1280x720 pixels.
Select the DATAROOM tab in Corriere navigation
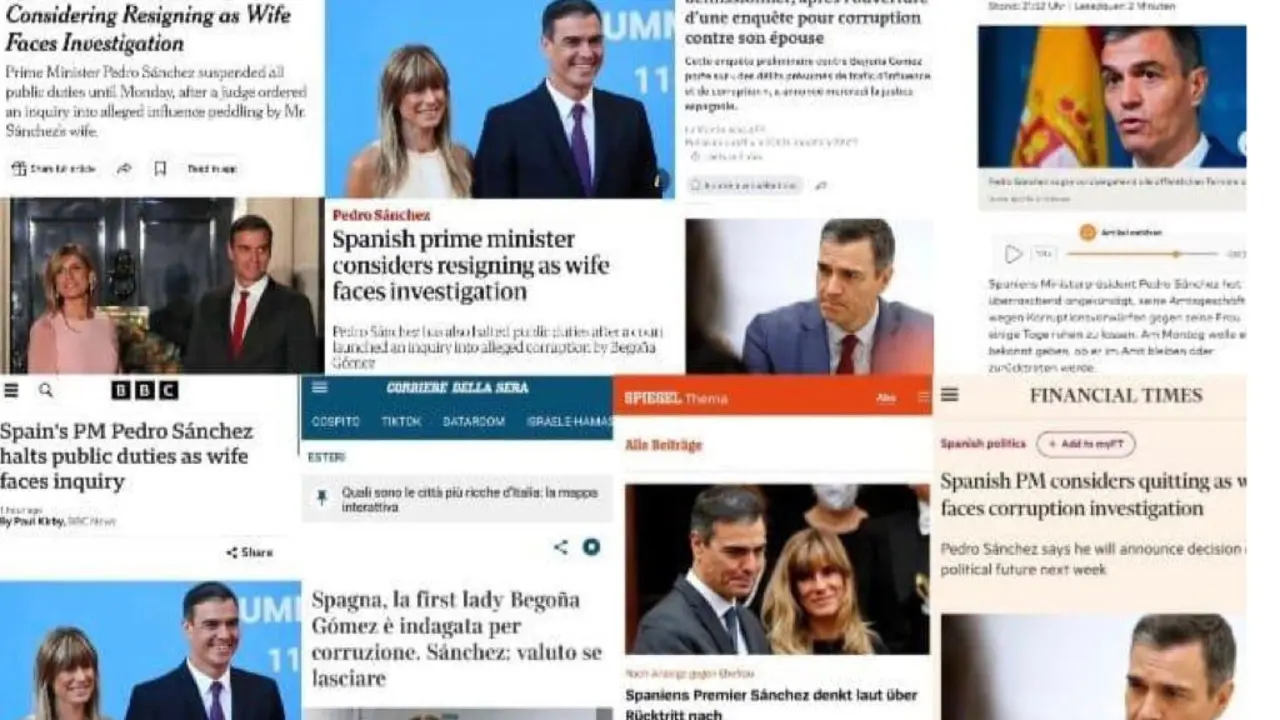[x=474, y=422]
